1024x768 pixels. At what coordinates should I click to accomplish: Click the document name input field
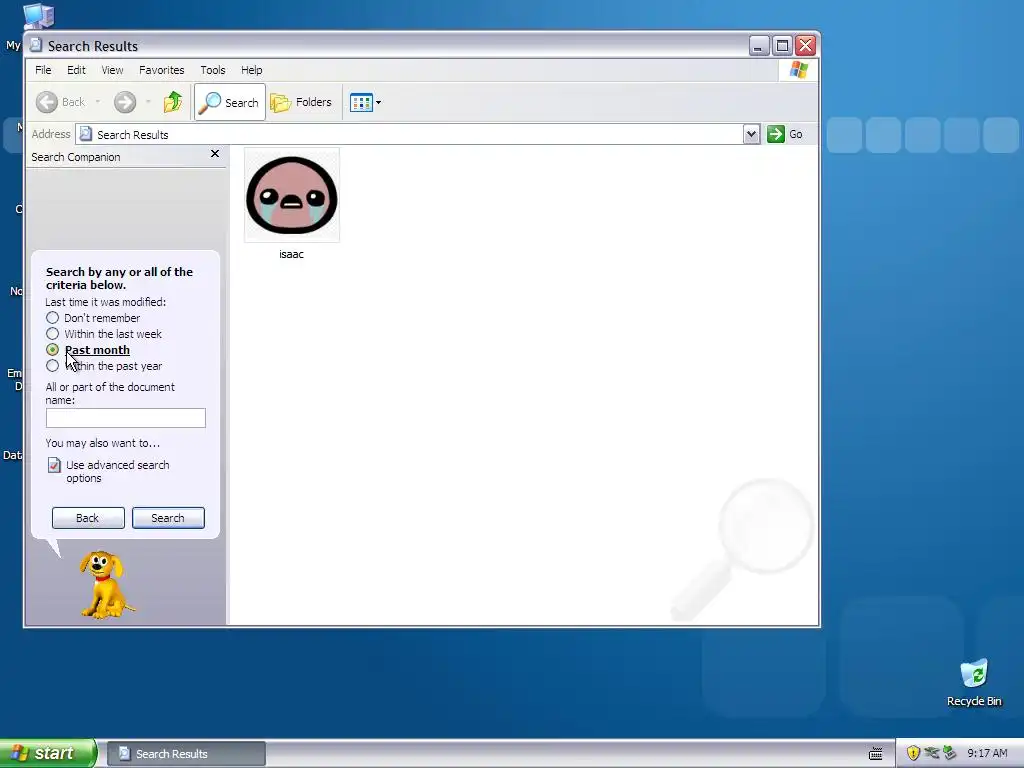pos(125,418)
